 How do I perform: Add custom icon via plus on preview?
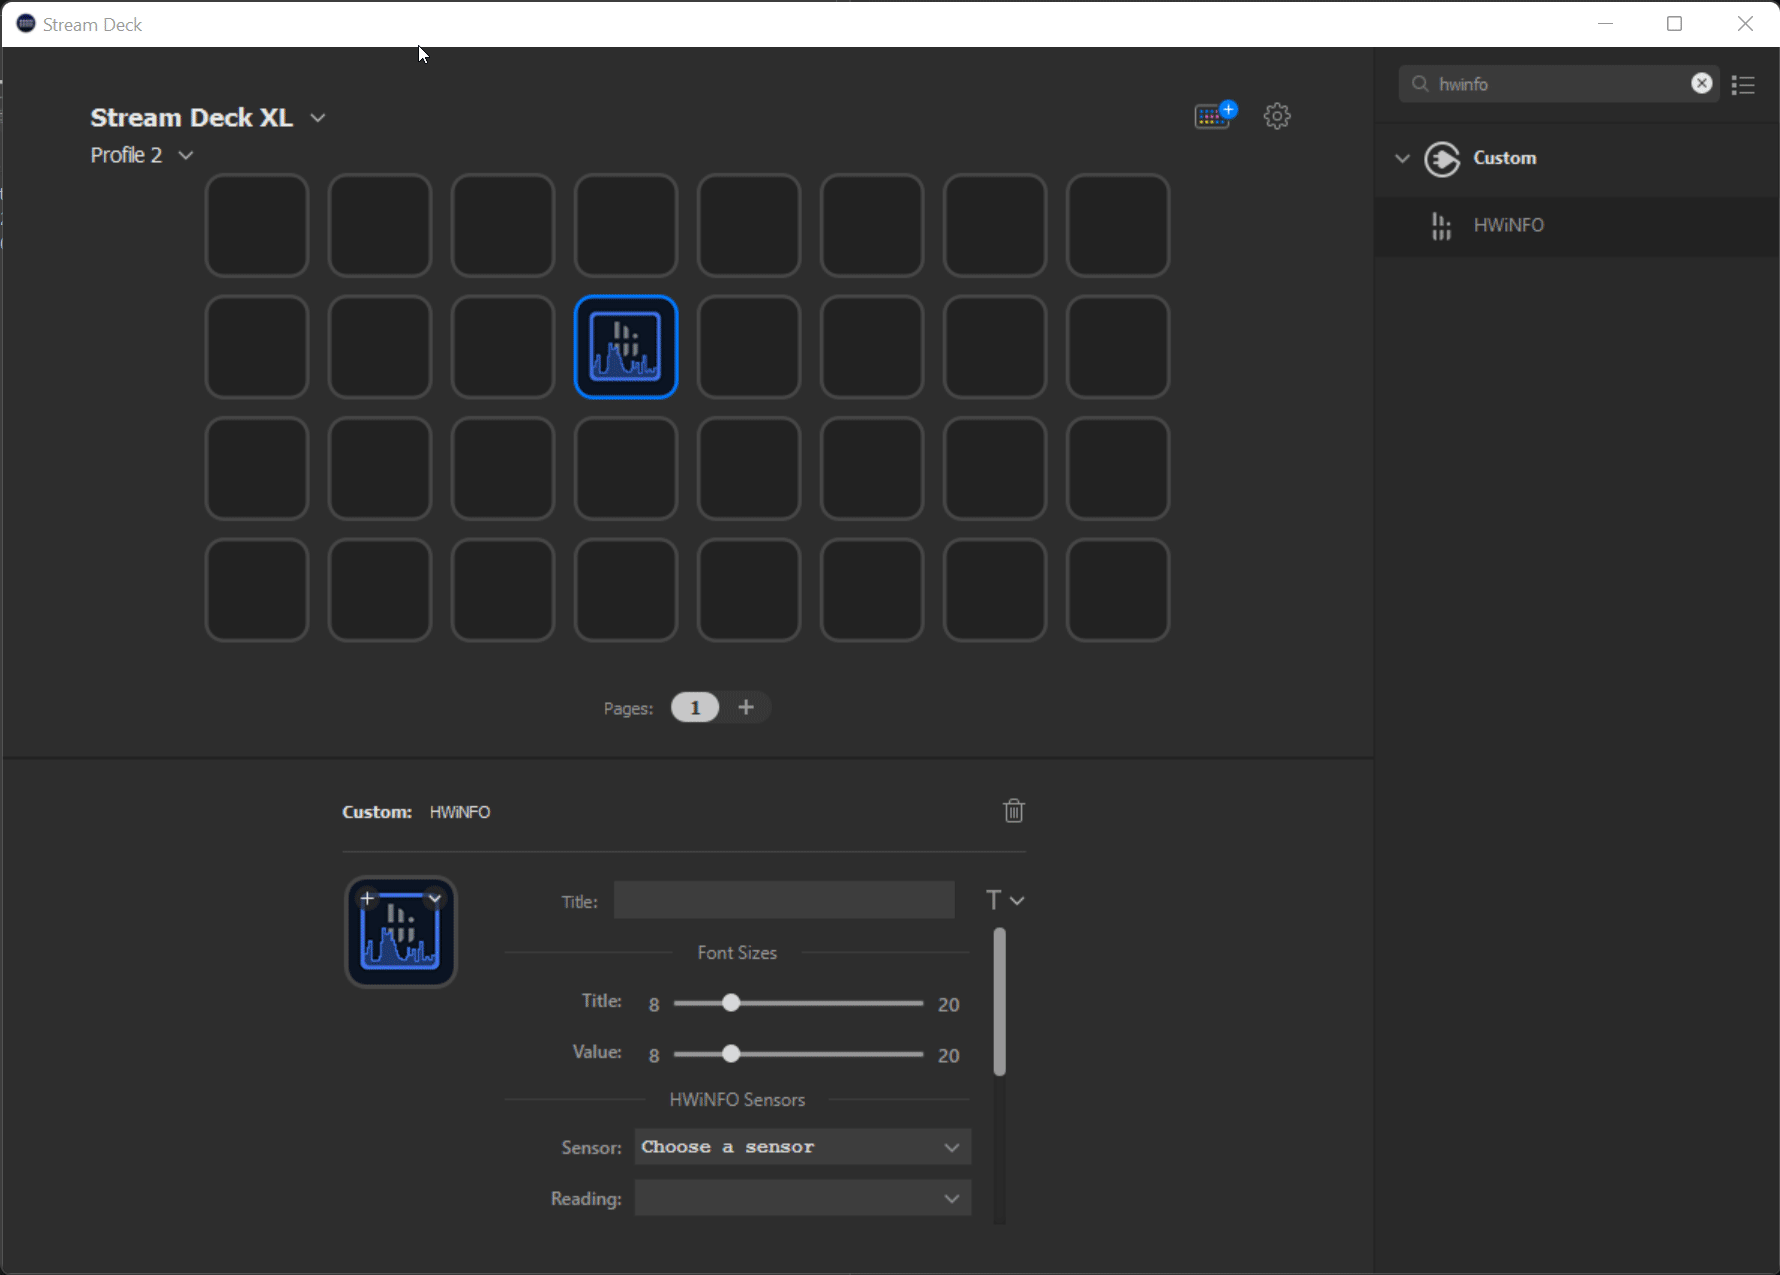(x=367, y=898)
